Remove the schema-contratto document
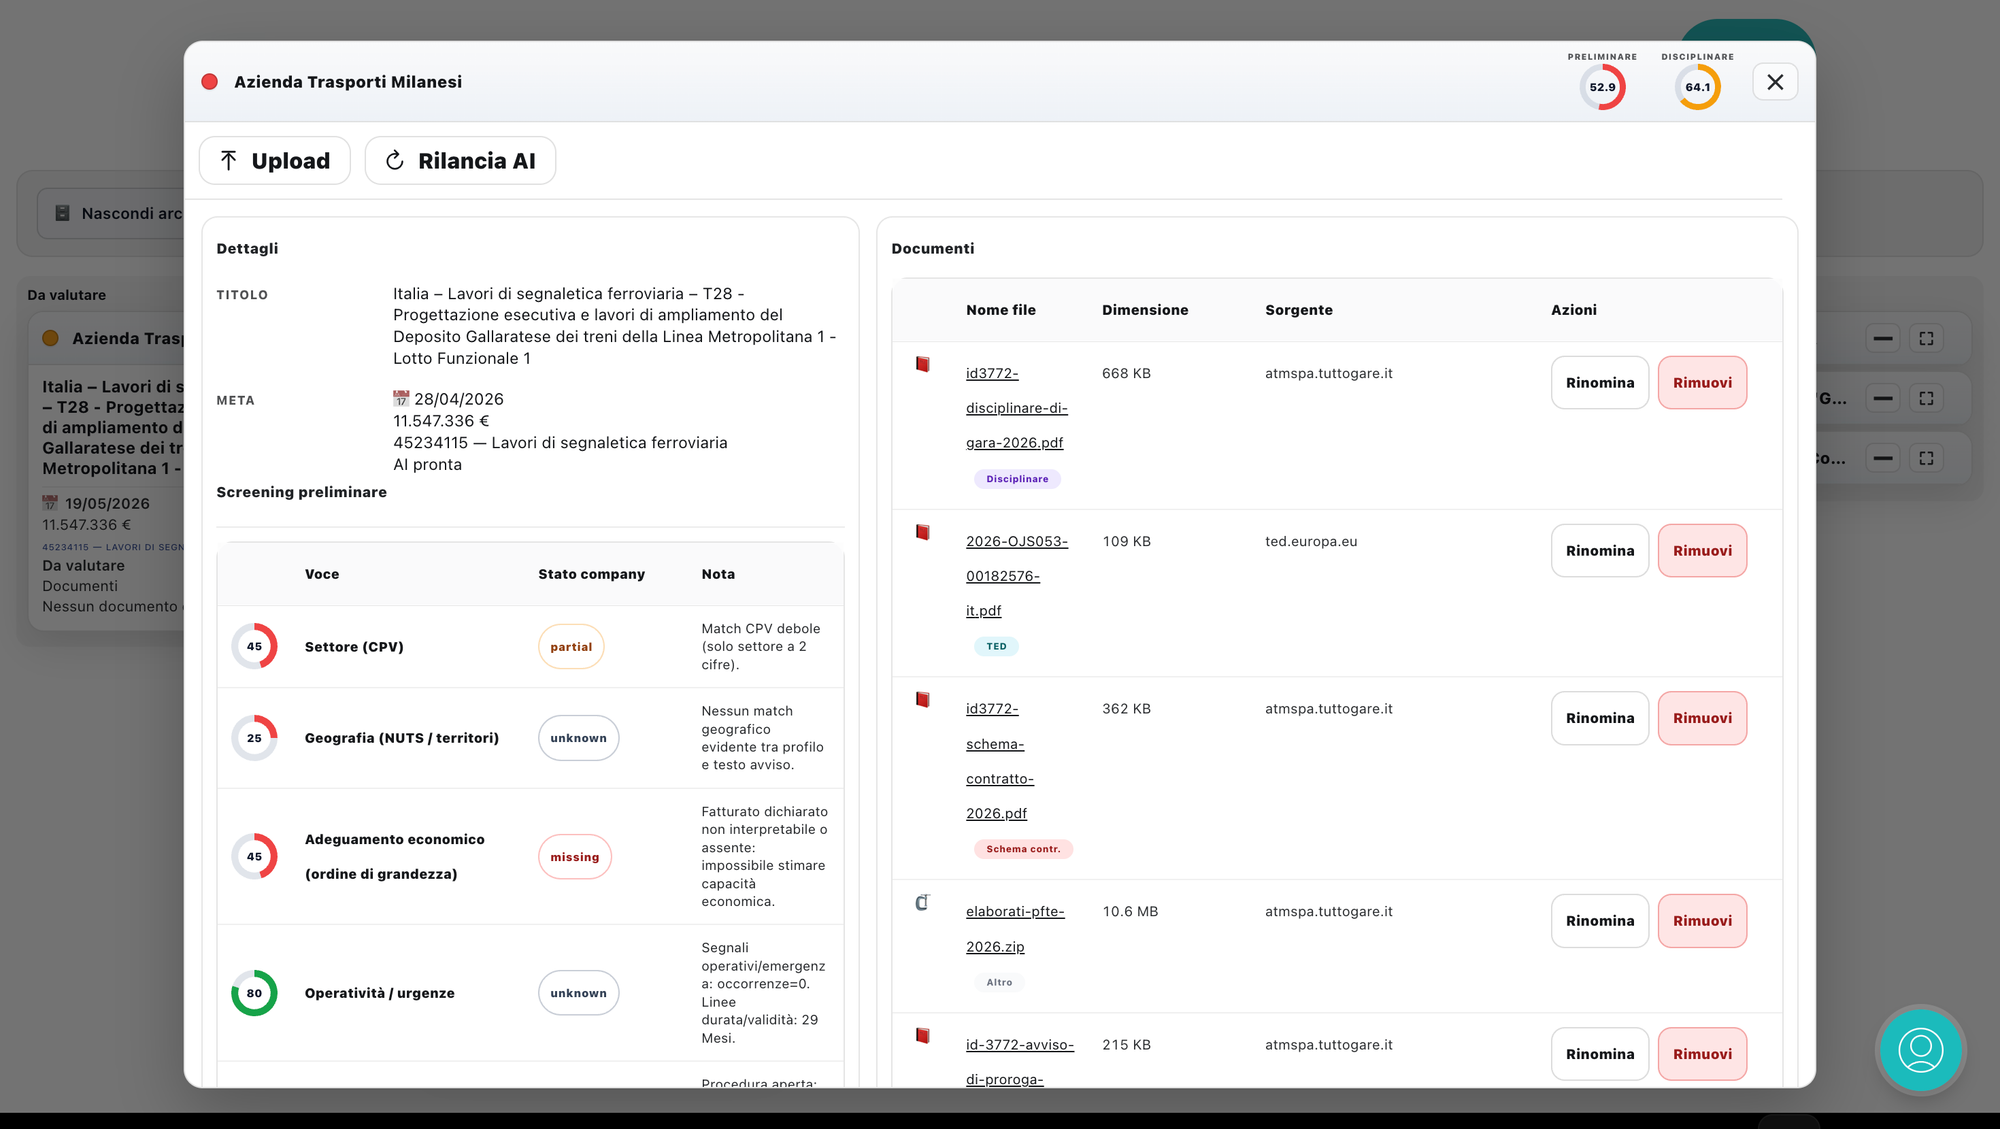Image resolution: width=2000 pixels, height=1129 pixels. pos(1702,718)
